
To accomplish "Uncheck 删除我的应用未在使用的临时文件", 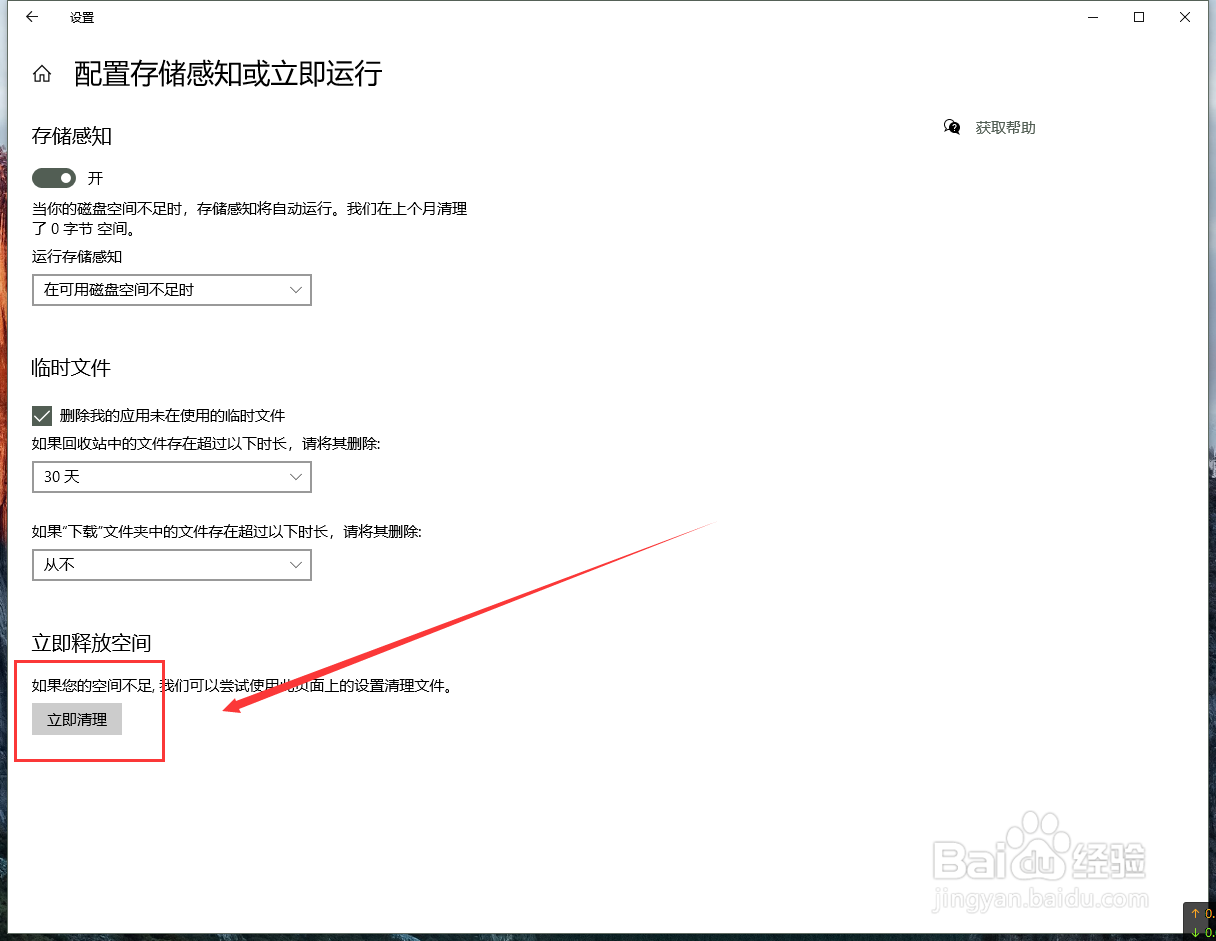I will click(41, 415).
